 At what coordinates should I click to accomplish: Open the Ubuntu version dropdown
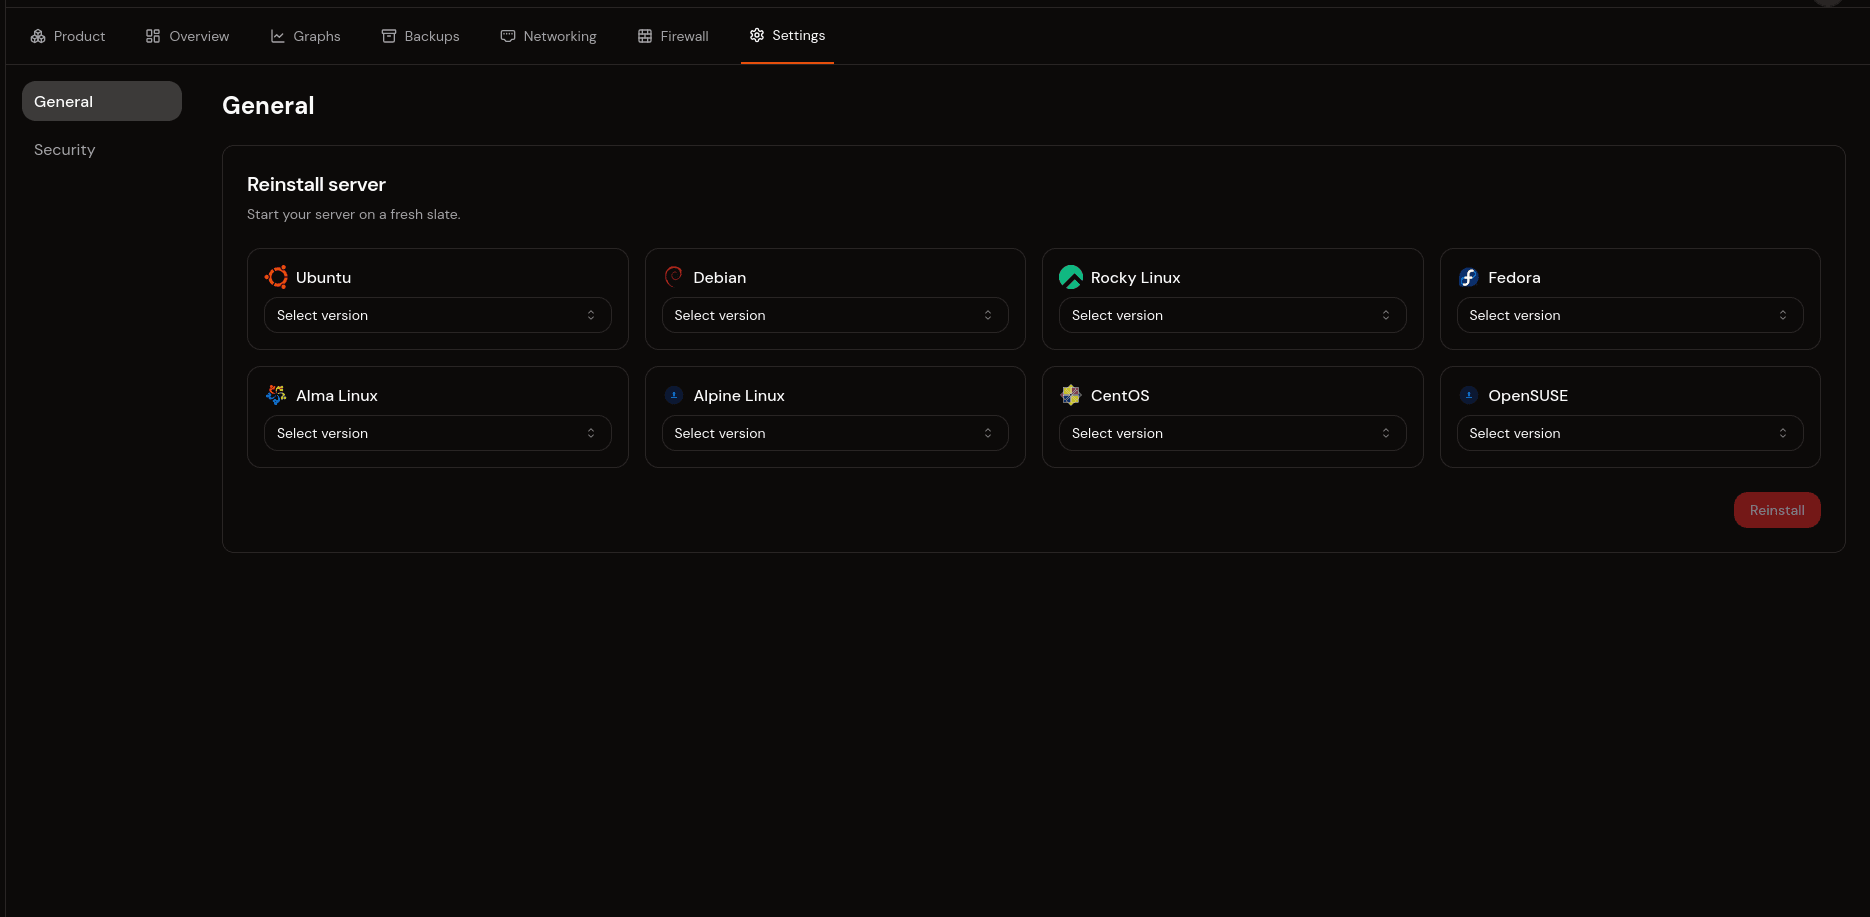(437, 315)
